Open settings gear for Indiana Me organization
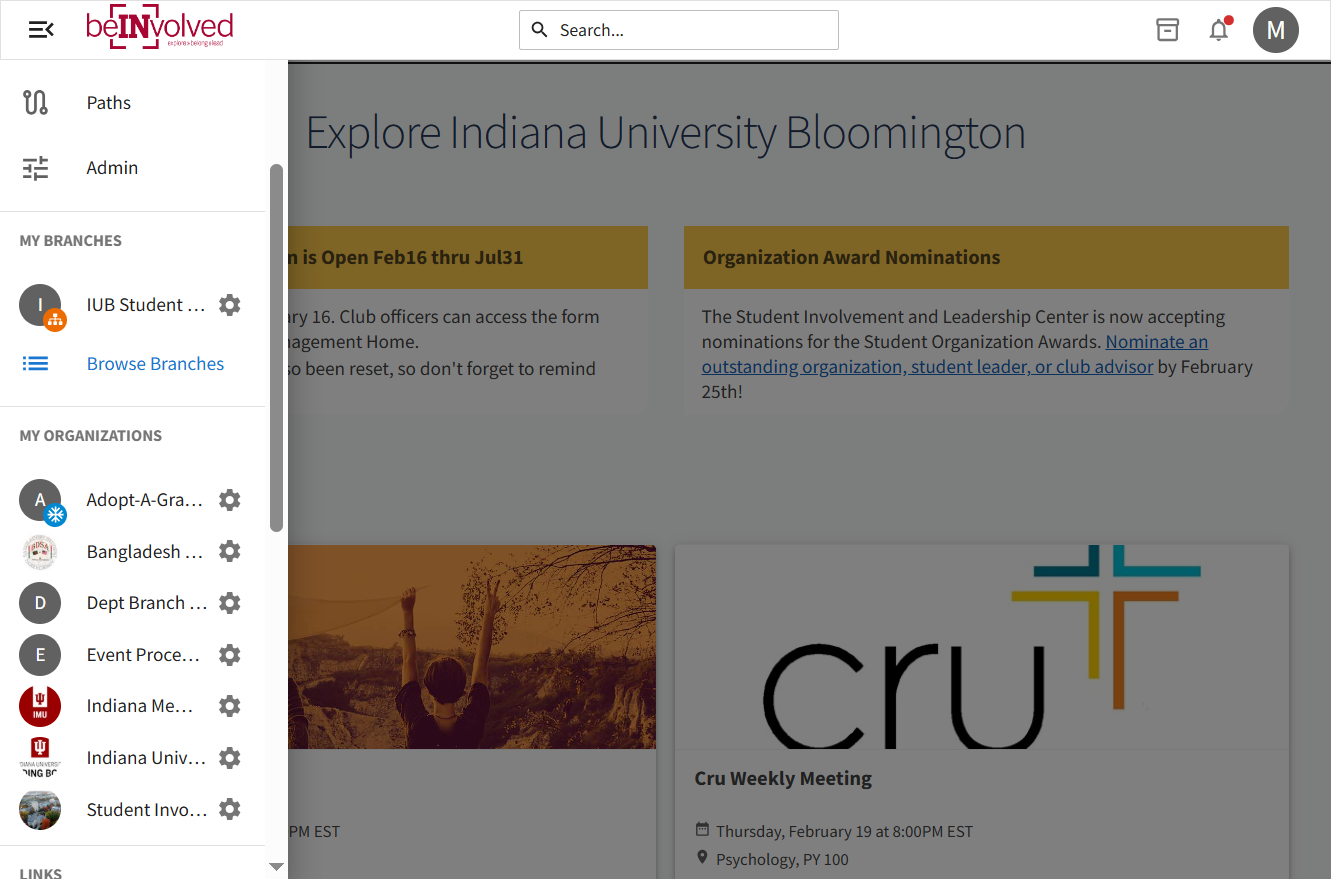Viewport: 1331px width, 879px height. click(230, 706)
